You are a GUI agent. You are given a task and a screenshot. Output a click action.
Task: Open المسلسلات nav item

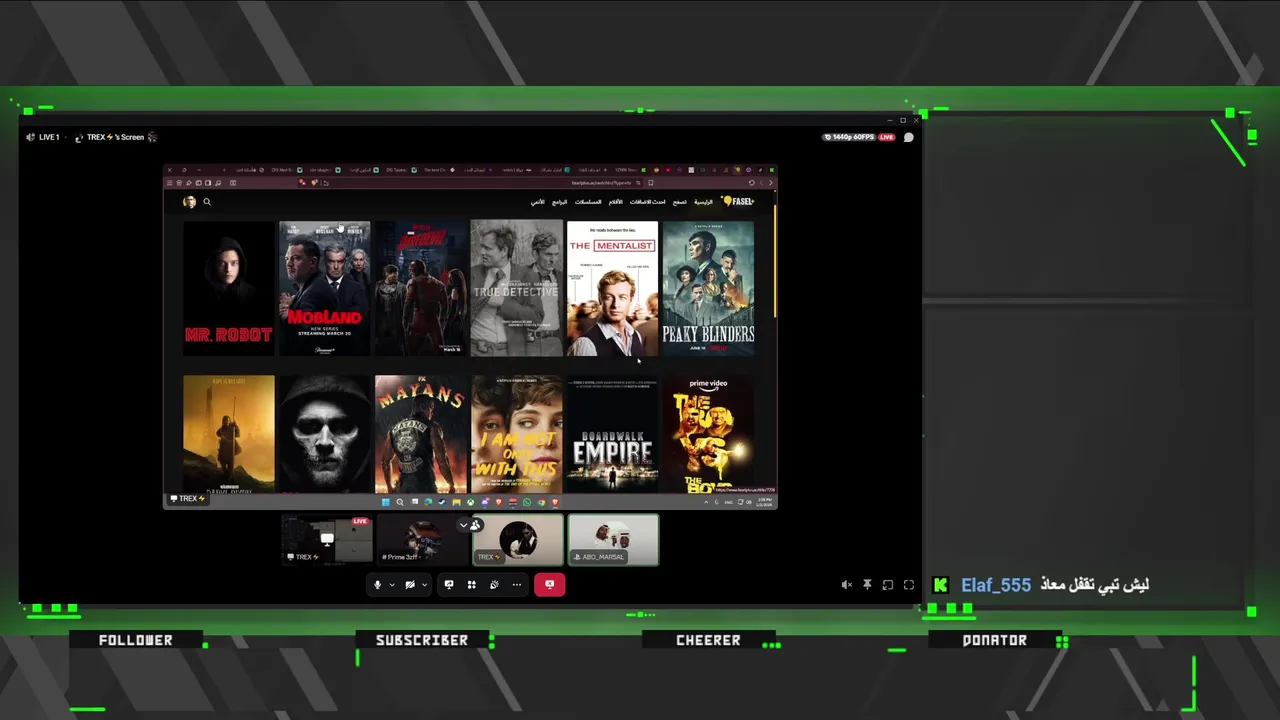[x=588, y=202]
